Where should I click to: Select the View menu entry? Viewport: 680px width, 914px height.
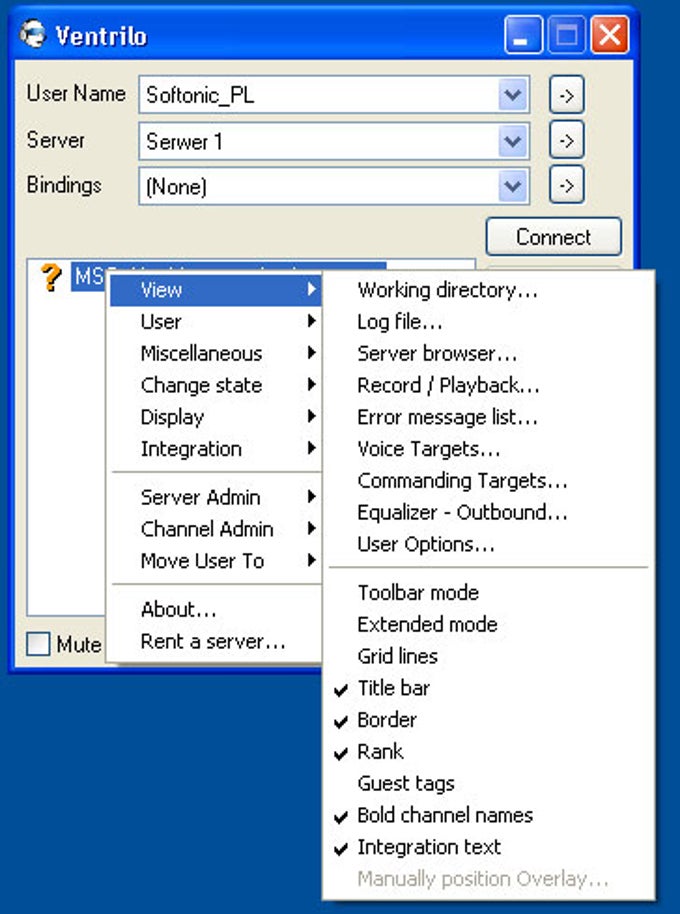coord(216,290)
